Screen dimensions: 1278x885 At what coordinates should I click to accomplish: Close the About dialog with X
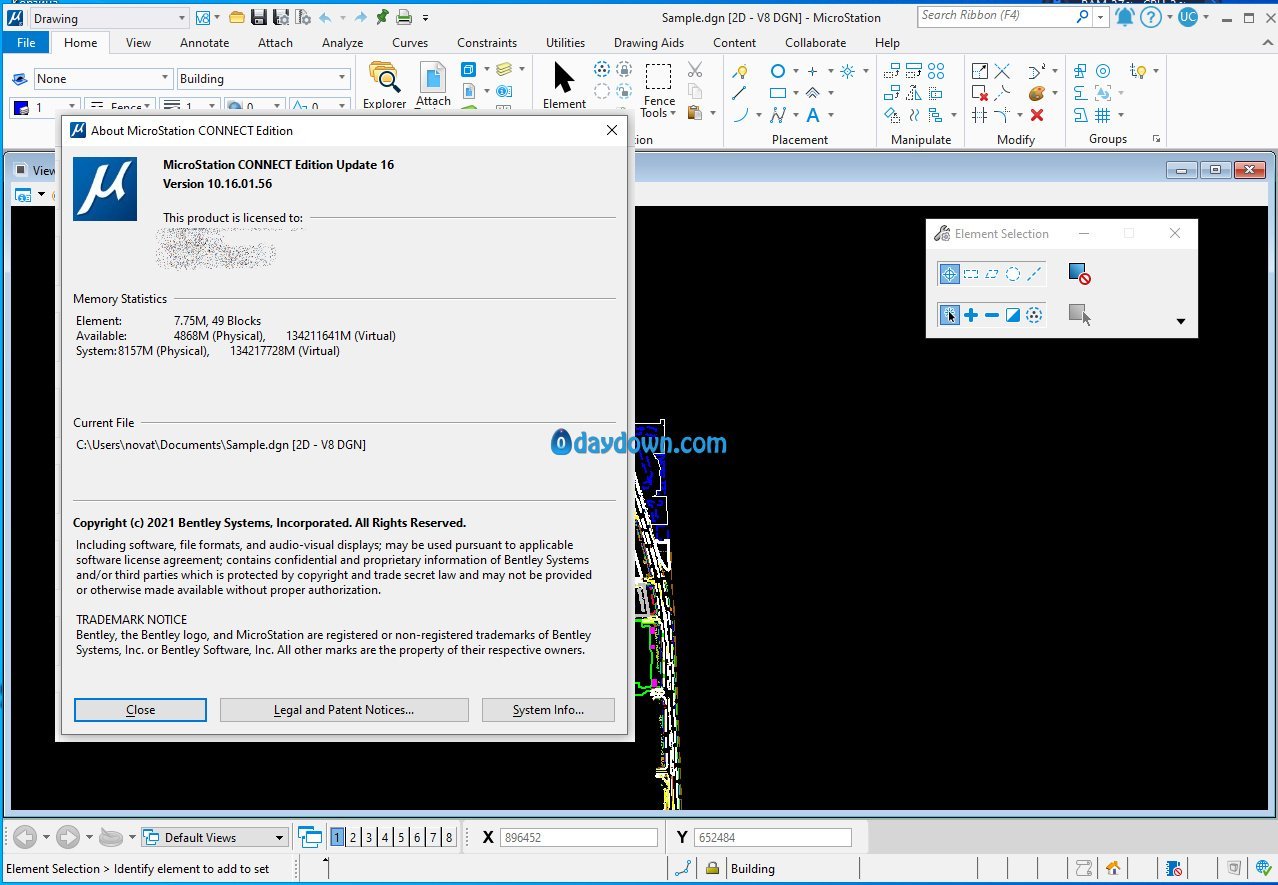(x=612, y=130)
